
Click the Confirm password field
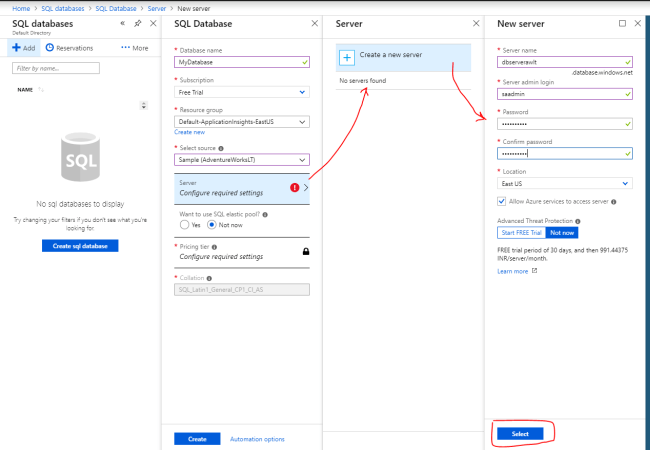click(565, 154)
